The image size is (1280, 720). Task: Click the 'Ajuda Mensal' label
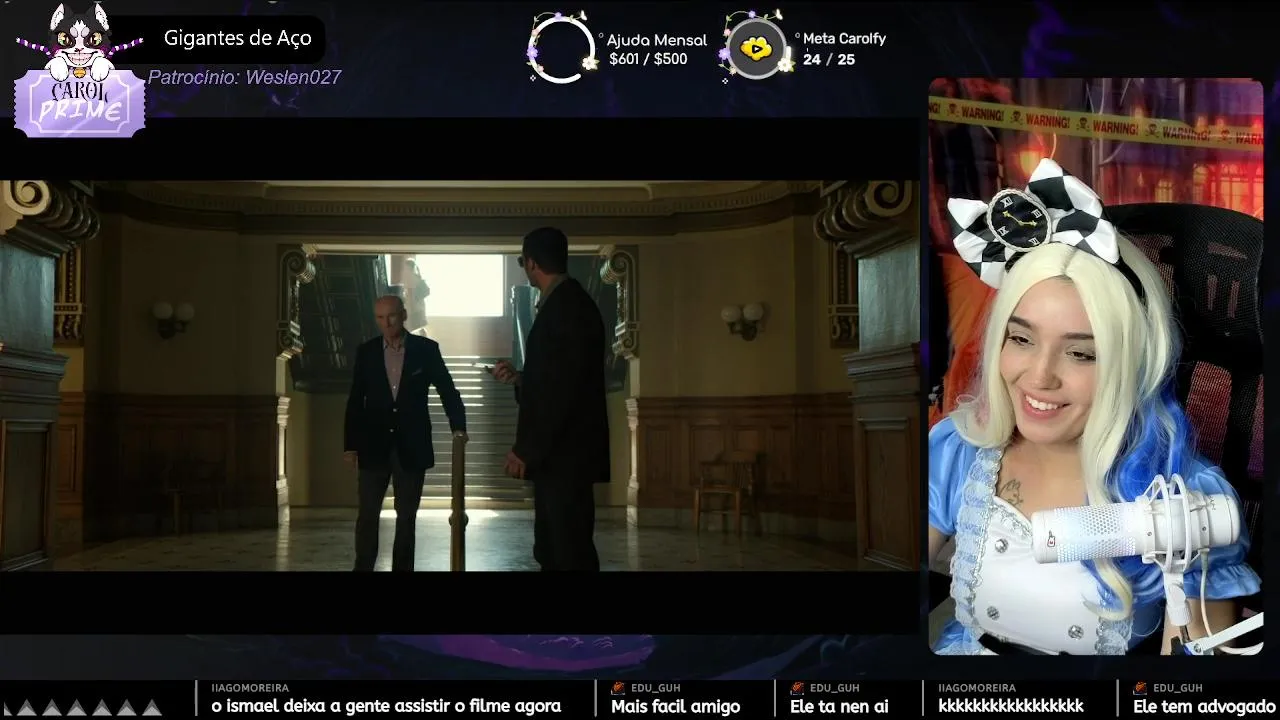(x=657, y=40)
